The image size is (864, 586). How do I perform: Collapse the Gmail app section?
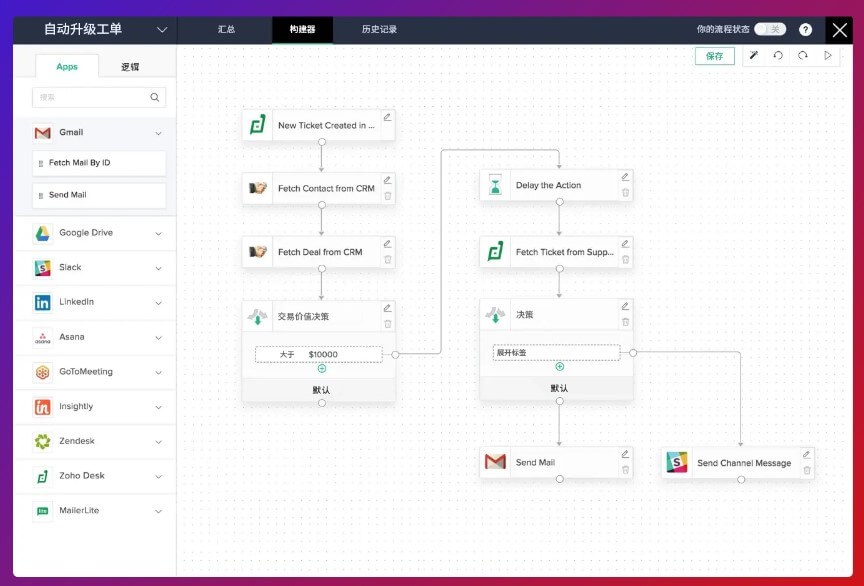158,133
